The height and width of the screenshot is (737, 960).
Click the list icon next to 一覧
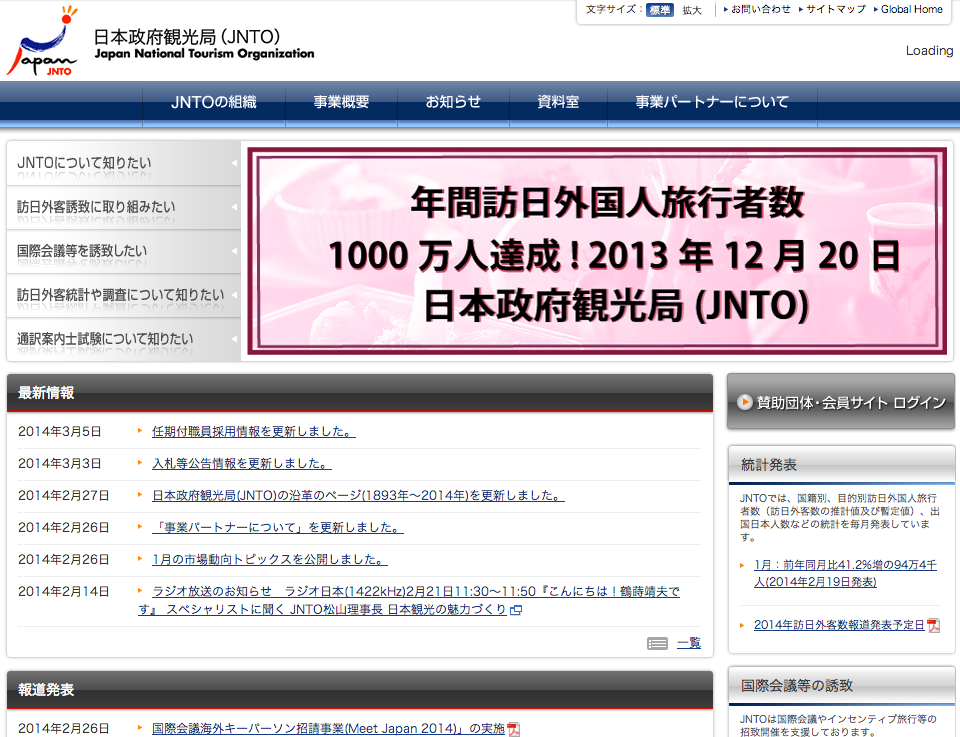[x=658, y=643]
